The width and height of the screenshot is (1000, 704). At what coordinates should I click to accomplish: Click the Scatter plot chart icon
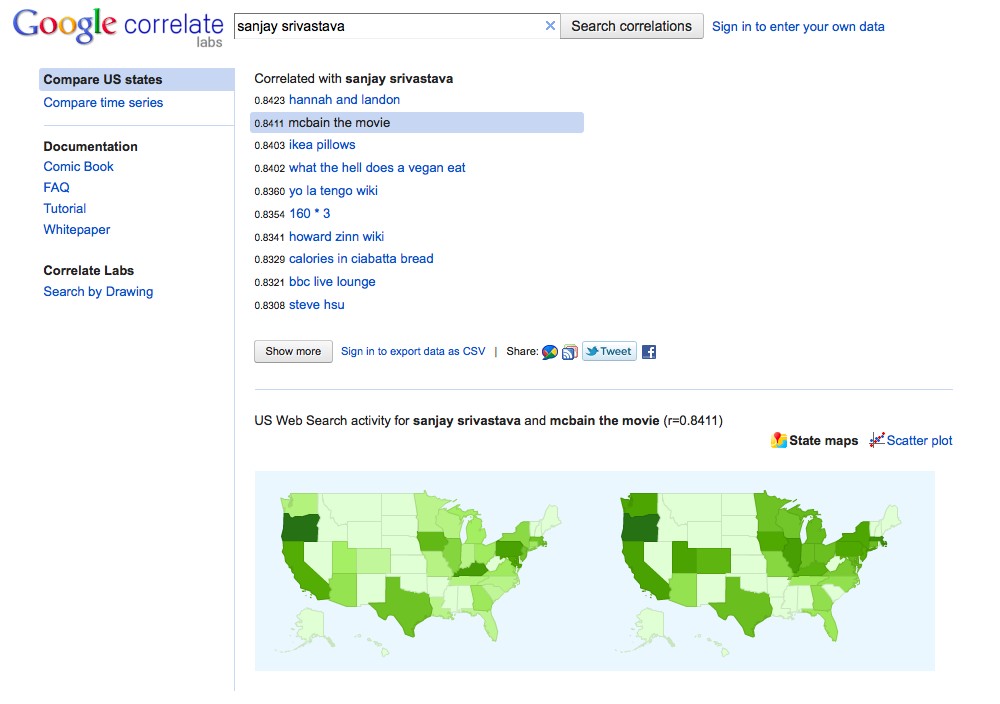pos(877,440)
